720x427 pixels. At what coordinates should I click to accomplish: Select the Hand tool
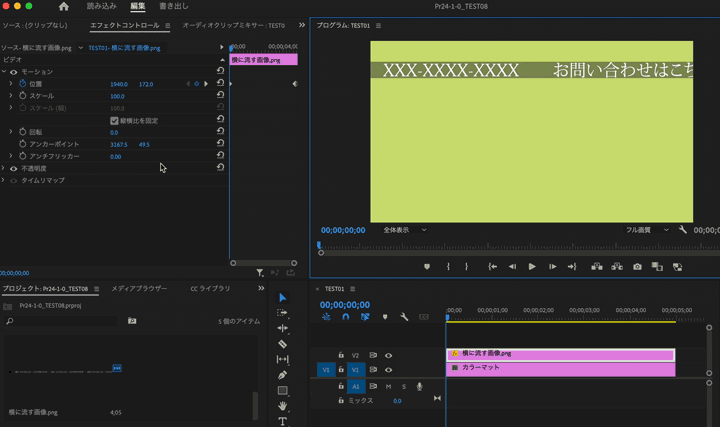pos(282,406)
